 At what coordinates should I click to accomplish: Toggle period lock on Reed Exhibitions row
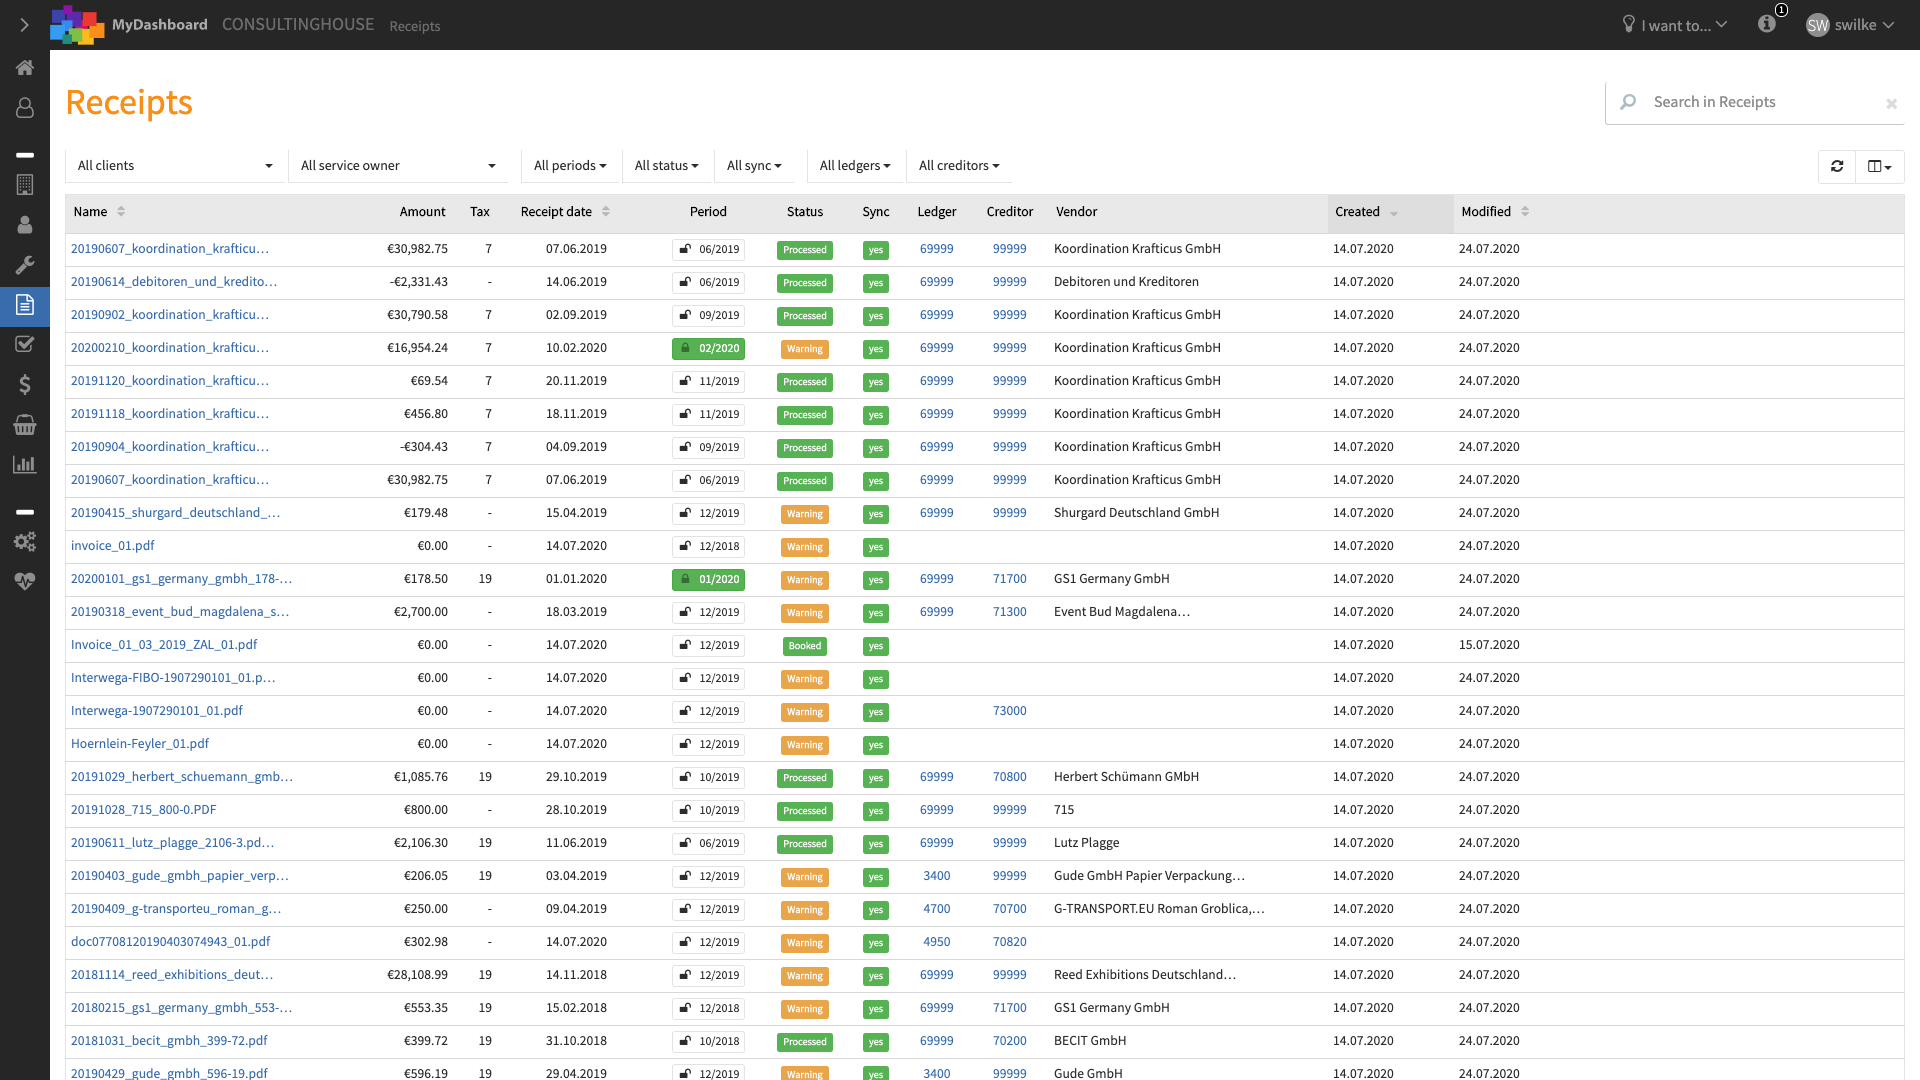click(708, 976)
